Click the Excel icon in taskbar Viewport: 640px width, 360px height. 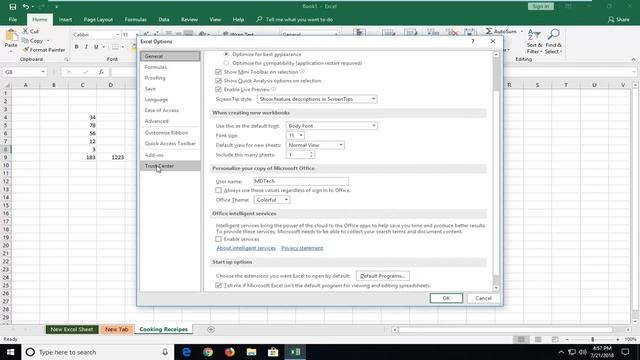coord(295,352)
